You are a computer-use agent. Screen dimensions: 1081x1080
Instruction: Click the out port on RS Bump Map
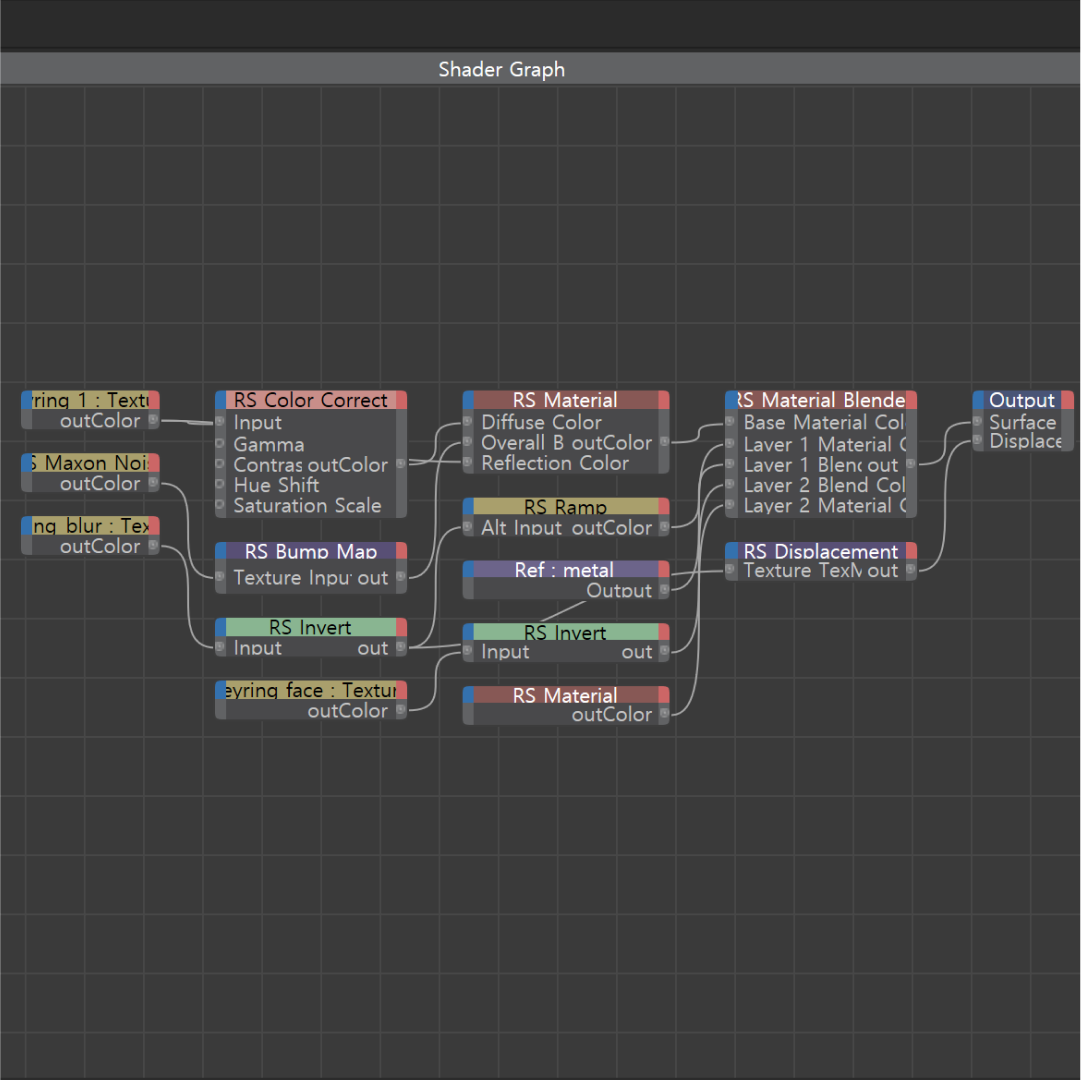(401, 577)
